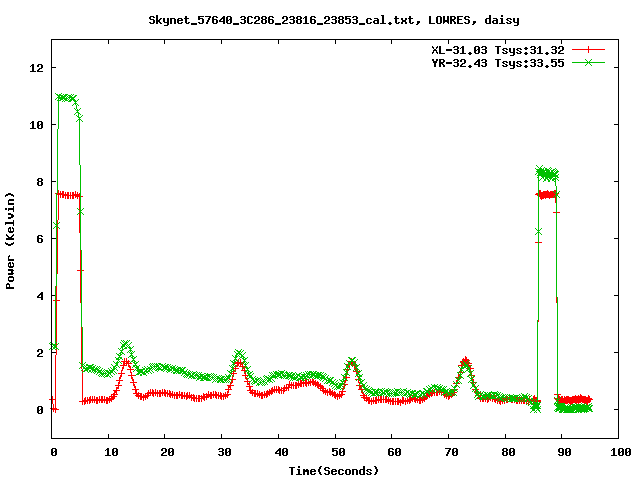Click the green plateau near 11 Kelvin
Viewport: 640px width, 480px height.
click(x=66, y=98)
